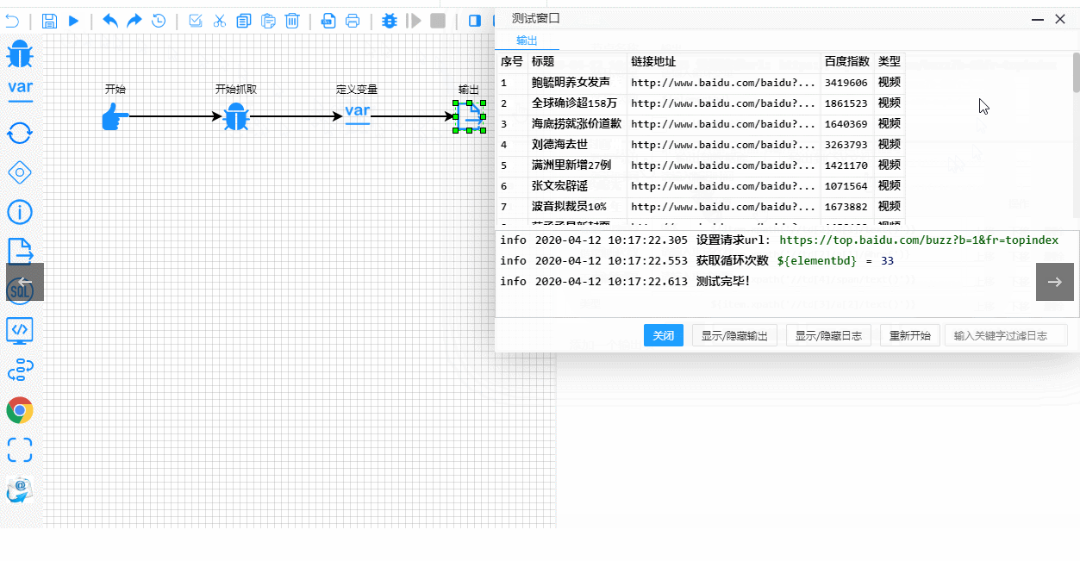
Task: Select the 开始 hand node on canvas
Action: (x=115, y=116)
